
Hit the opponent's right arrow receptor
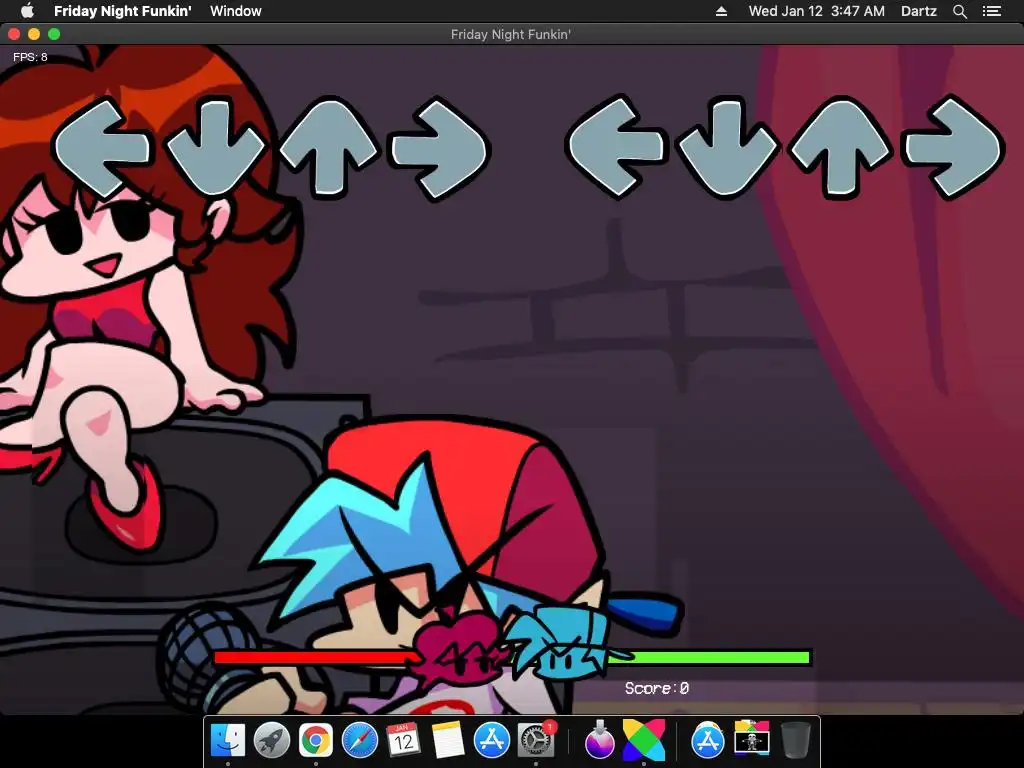[440, 148]
